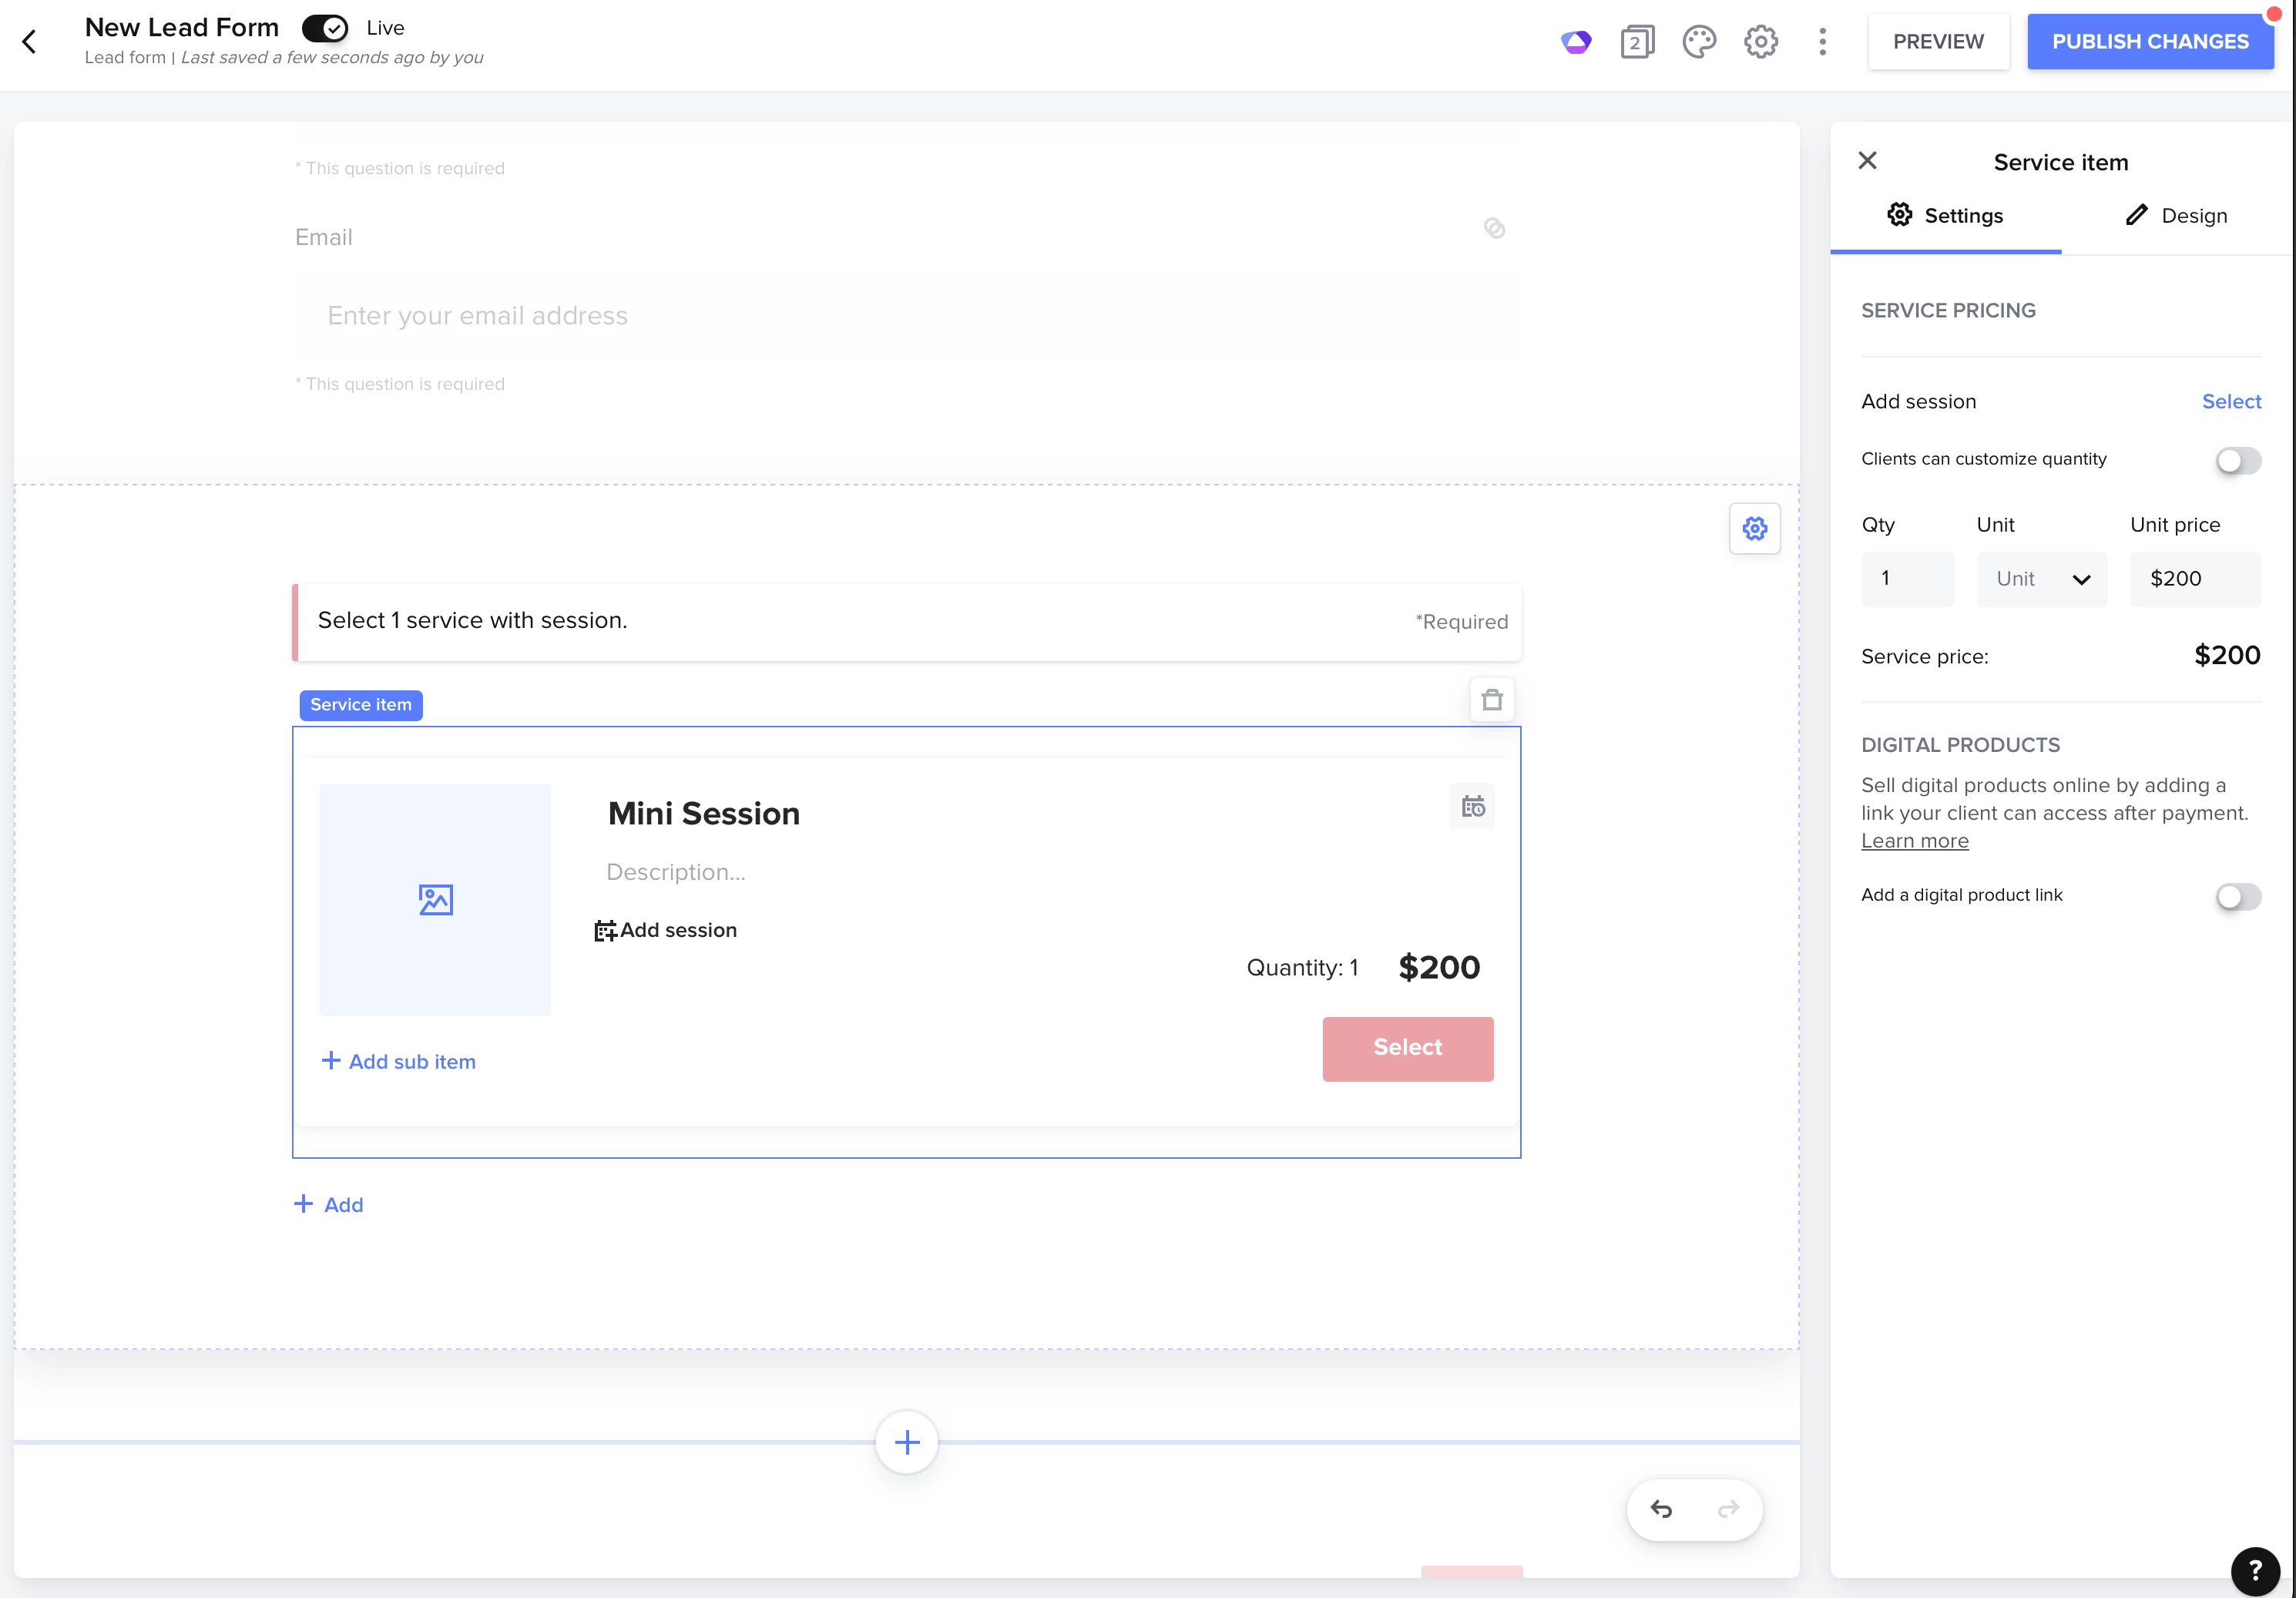Screen dimensions: 2296x1598
Task: Click the Unit price field showing $200
Action: (x=2194, y=579)
